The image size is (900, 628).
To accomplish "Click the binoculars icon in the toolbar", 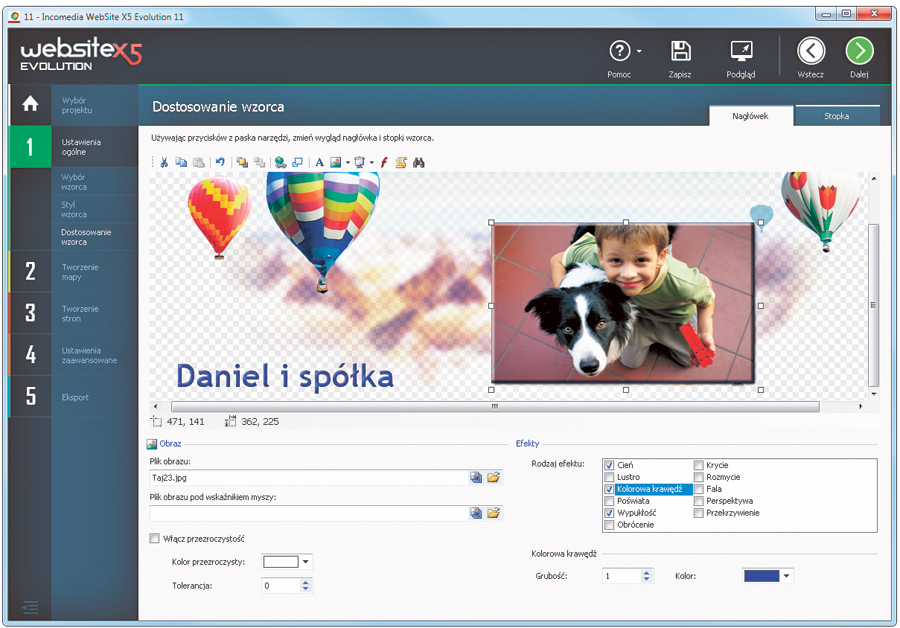I will (419, 162).
